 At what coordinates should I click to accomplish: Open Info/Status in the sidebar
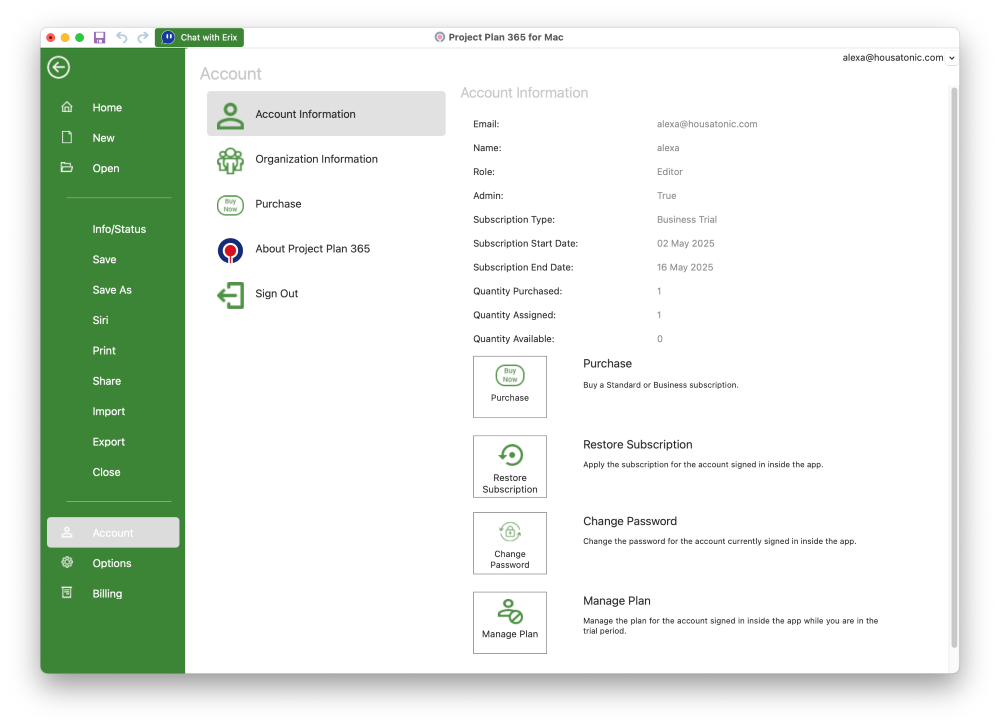coord(119,229)
